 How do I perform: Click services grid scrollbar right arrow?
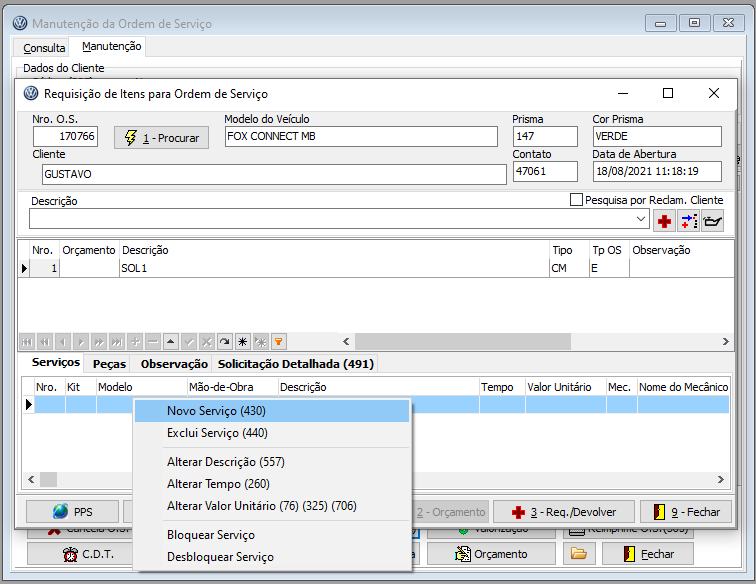click(x=720, y=480)
